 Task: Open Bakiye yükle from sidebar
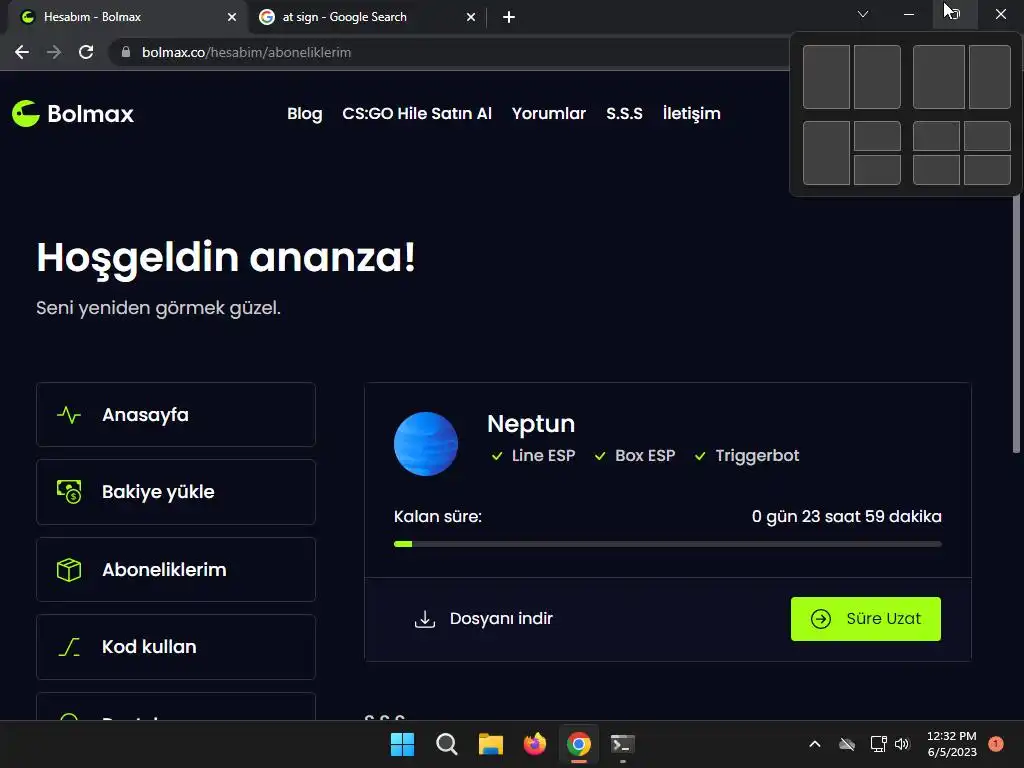(176, 492)
